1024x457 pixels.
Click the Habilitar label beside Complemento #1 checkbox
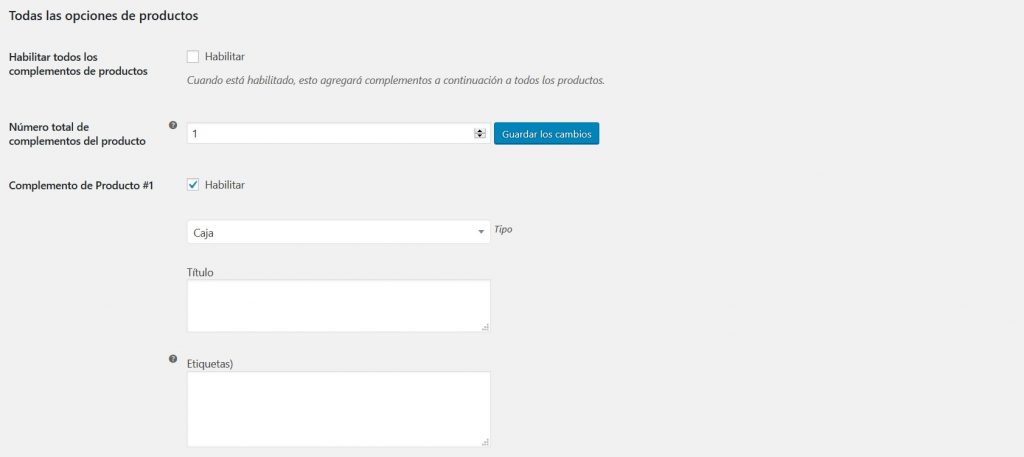225,184
